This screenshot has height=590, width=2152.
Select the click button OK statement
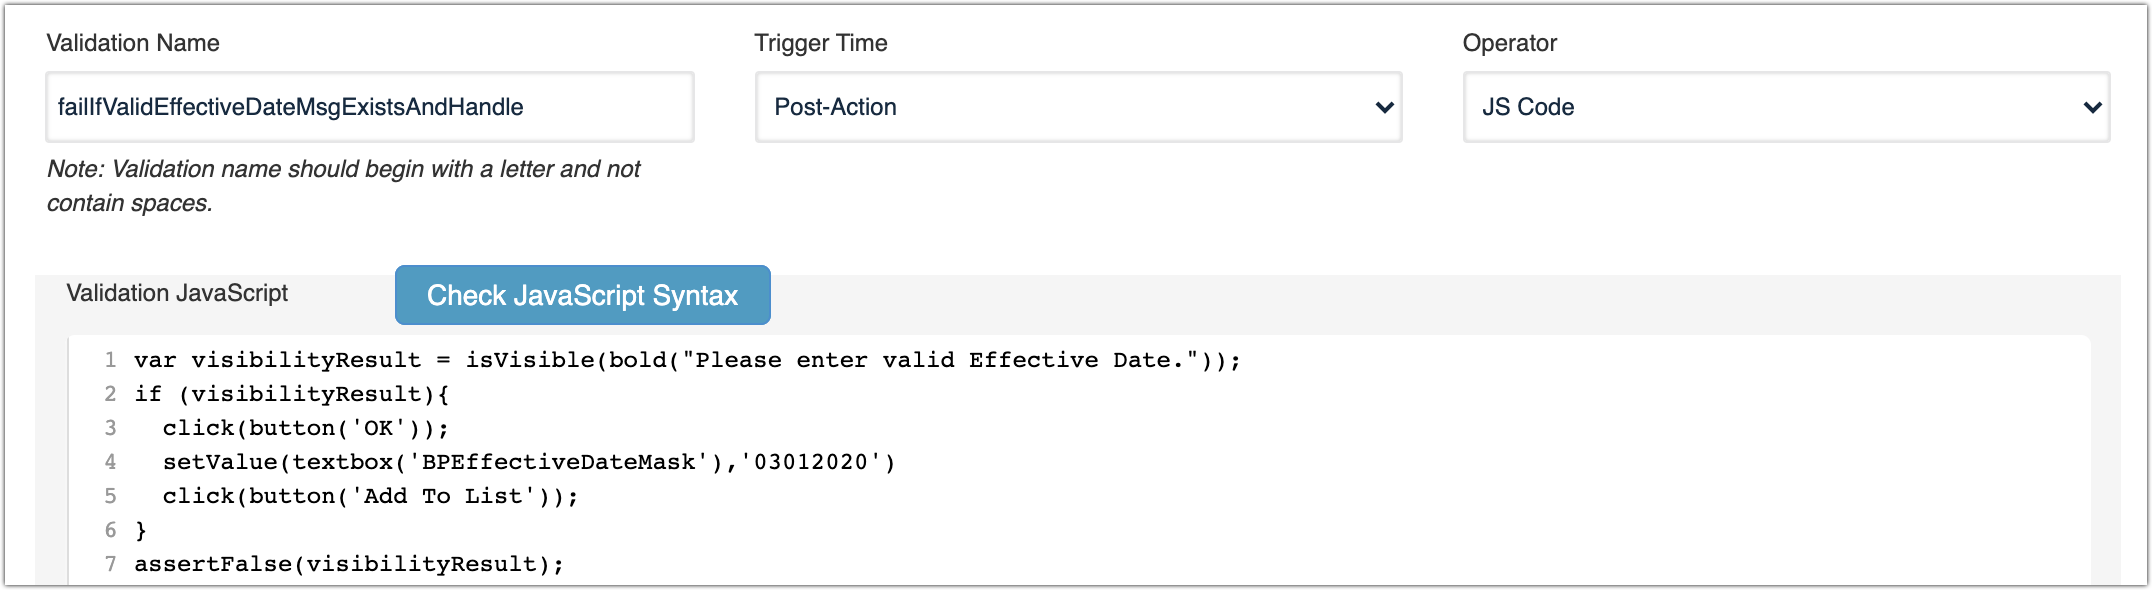coord(305,427)
